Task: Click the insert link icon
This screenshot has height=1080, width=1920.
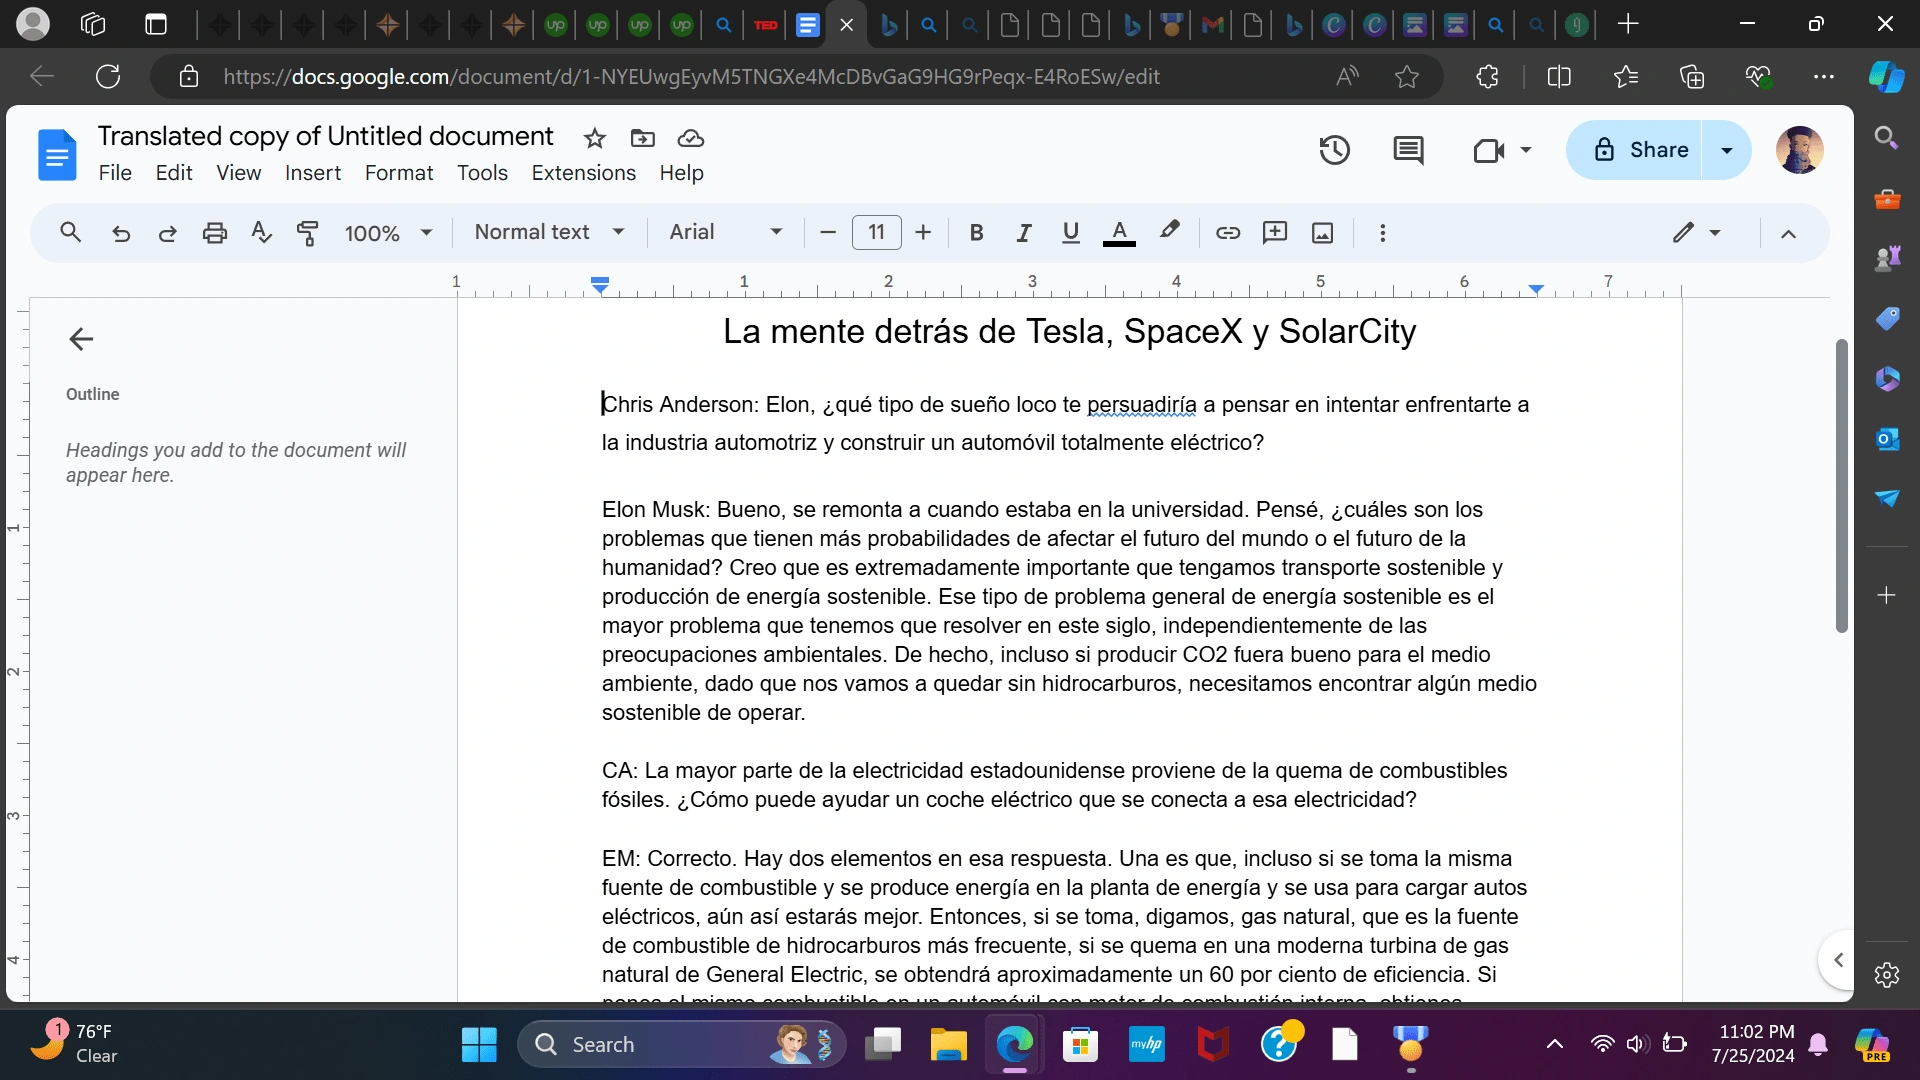Action: (1227, 233)
